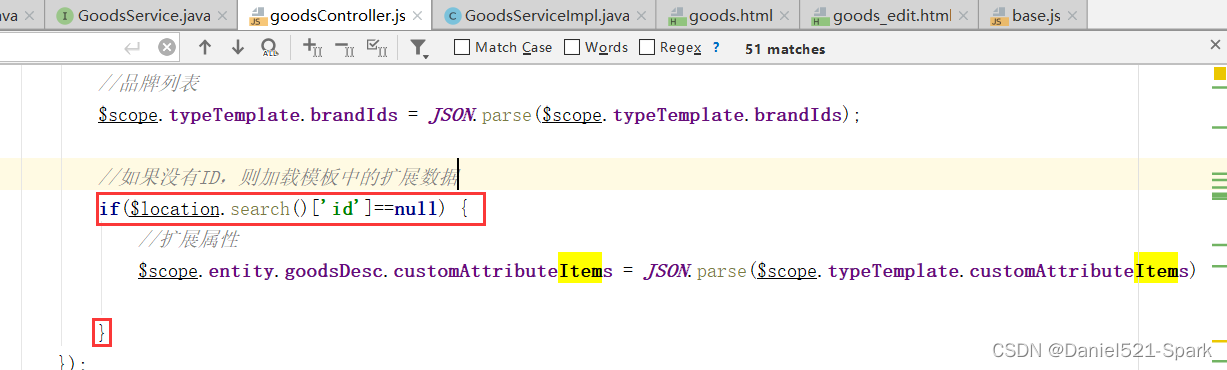The image size is (1227, 370).
Task: Open the goods_edit.html tab
Action: (889, 15)
